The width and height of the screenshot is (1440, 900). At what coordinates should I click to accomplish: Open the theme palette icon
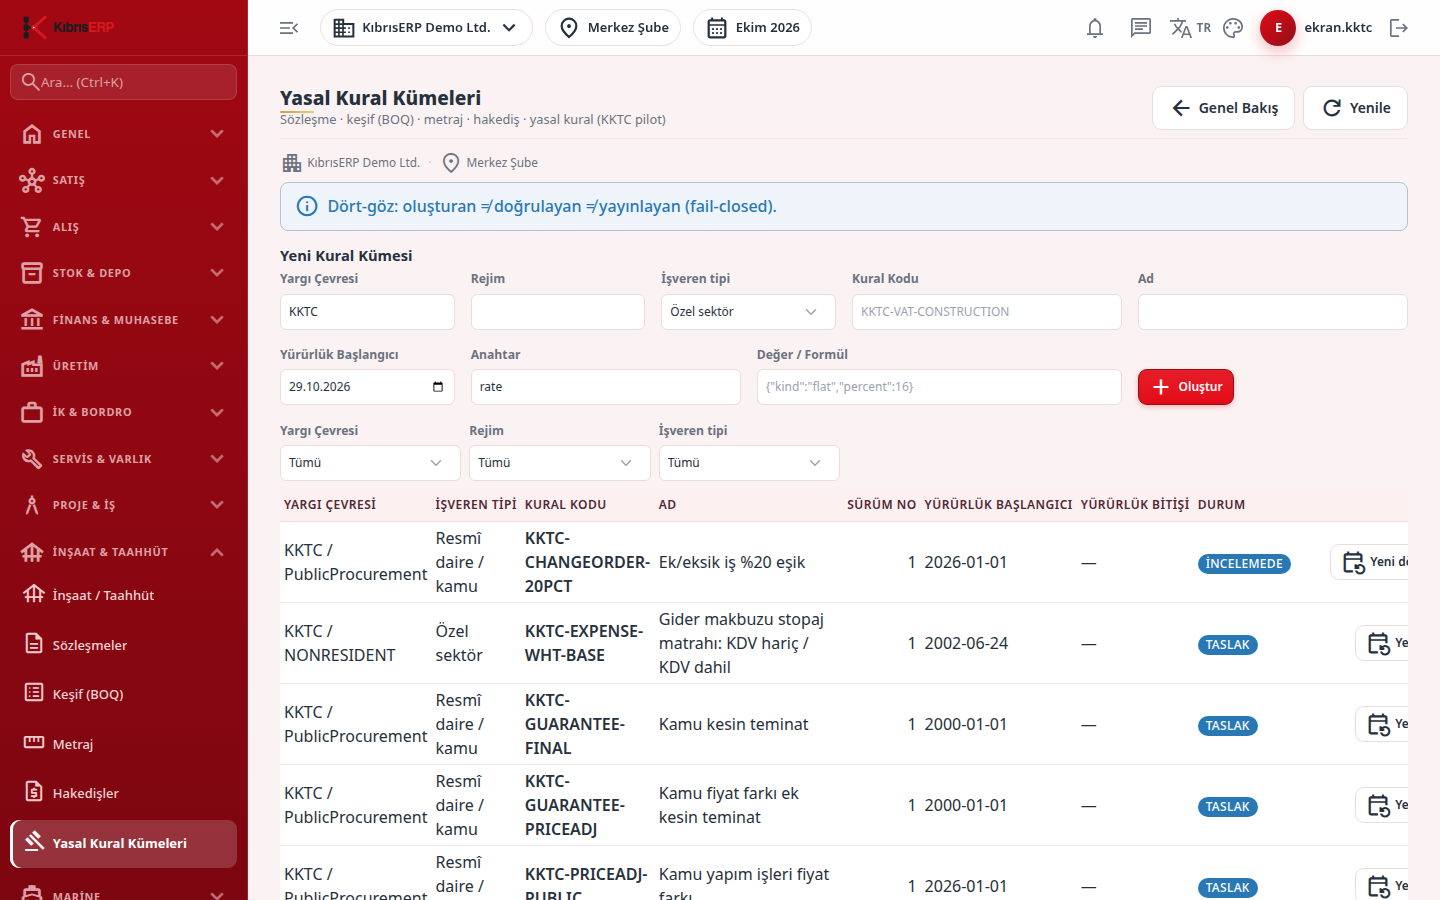coord(1233,28)
